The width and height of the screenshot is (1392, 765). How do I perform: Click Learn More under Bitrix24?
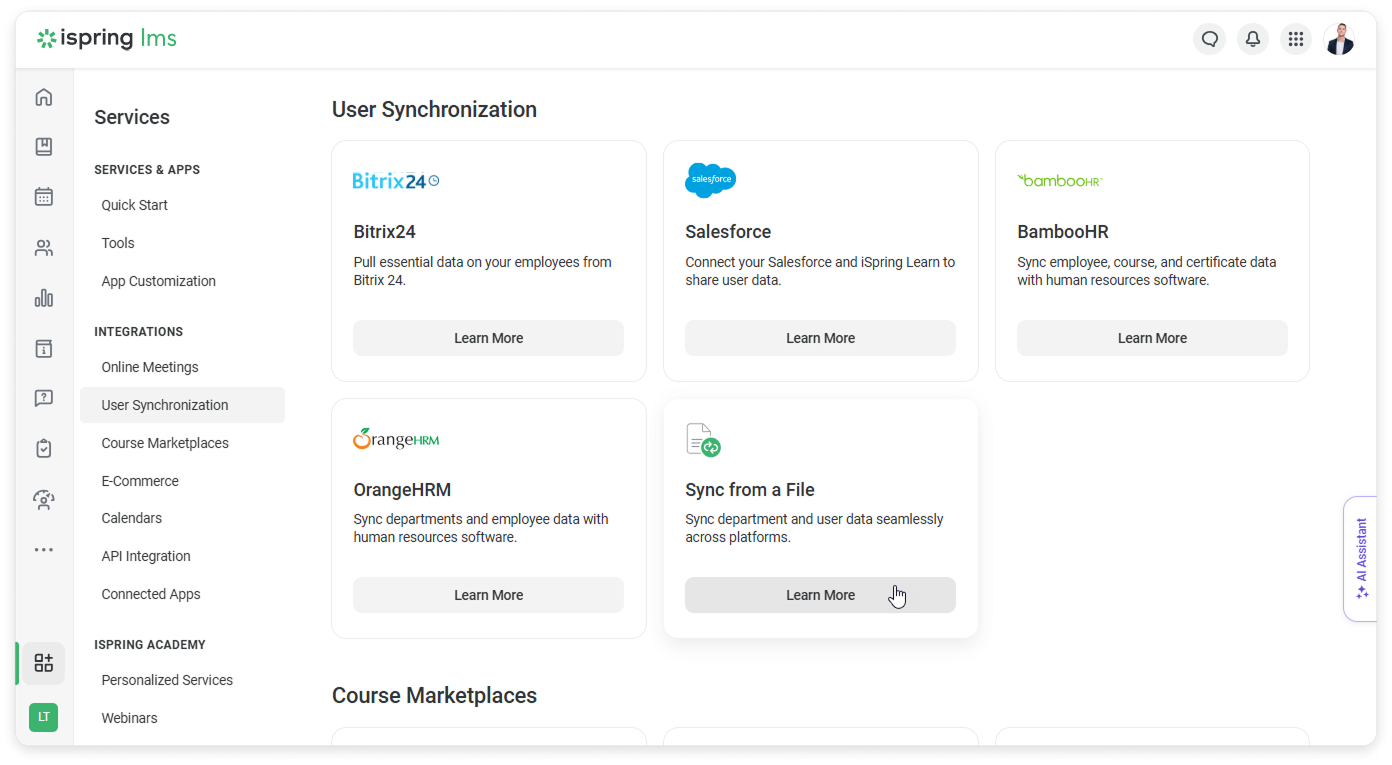point(488,338)
